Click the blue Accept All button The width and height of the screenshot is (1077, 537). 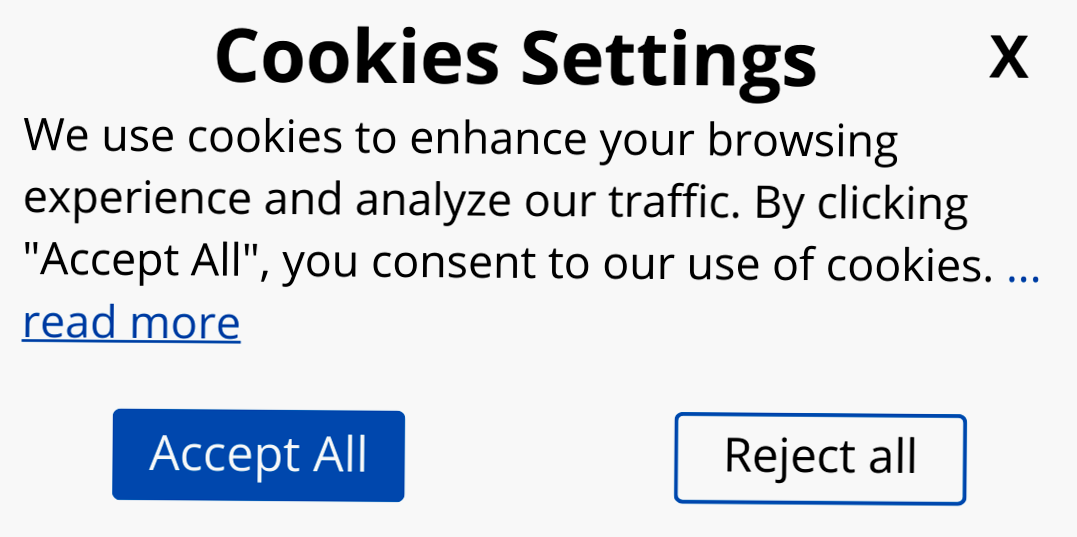pos(258,455)
